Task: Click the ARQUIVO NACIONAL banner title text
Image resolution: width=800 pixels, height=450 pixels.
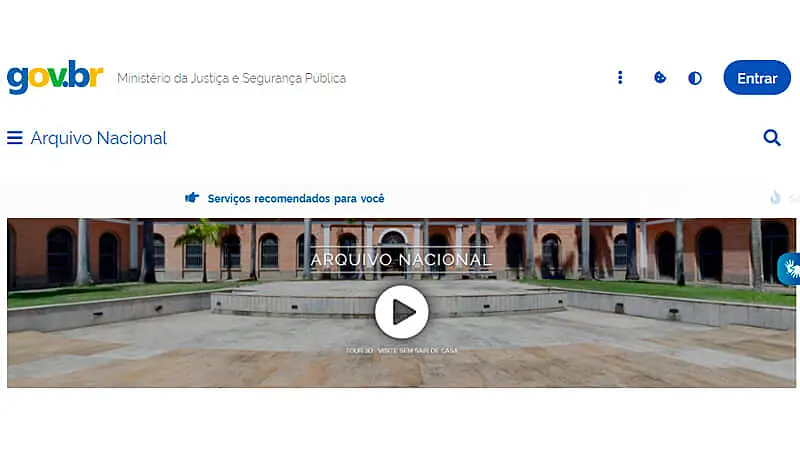Action: 401,259
